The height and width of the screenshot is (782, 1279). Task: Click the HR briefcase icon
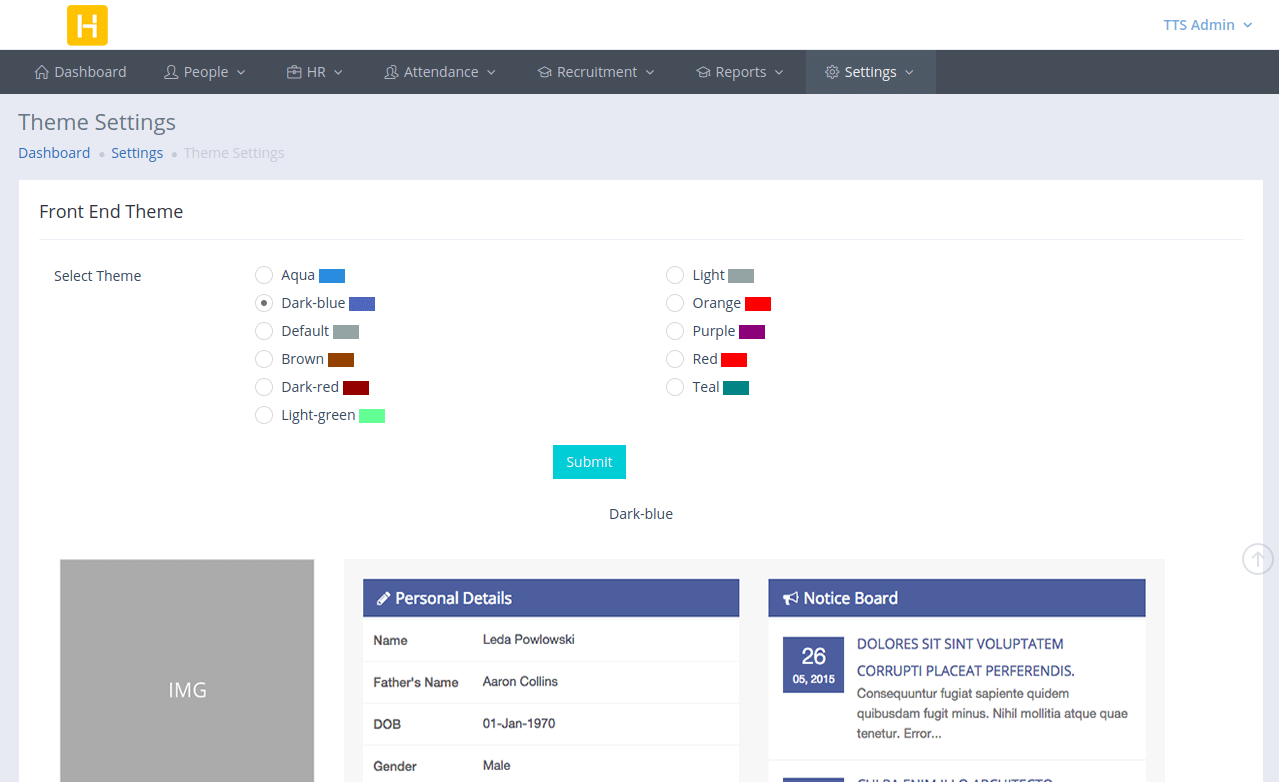click(294, 72)
